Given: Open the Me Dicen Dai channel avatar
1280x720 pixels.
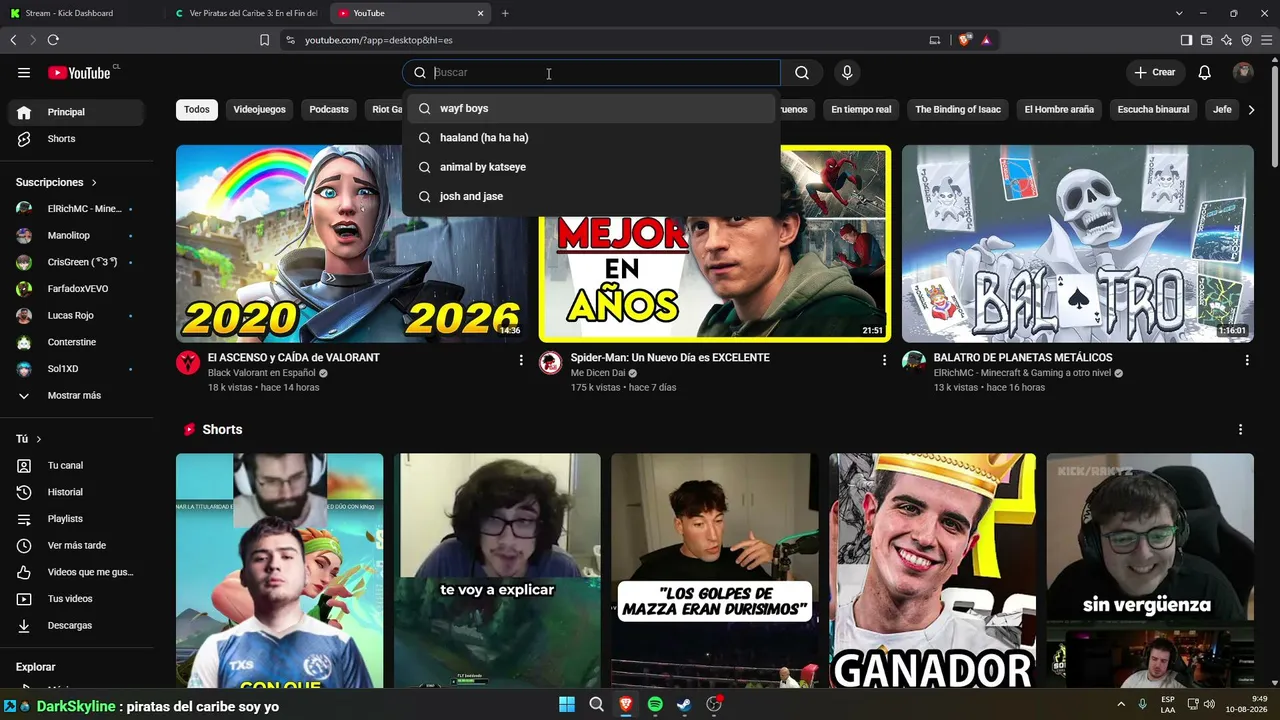Looking at the screenshot, I should (550, 362).
